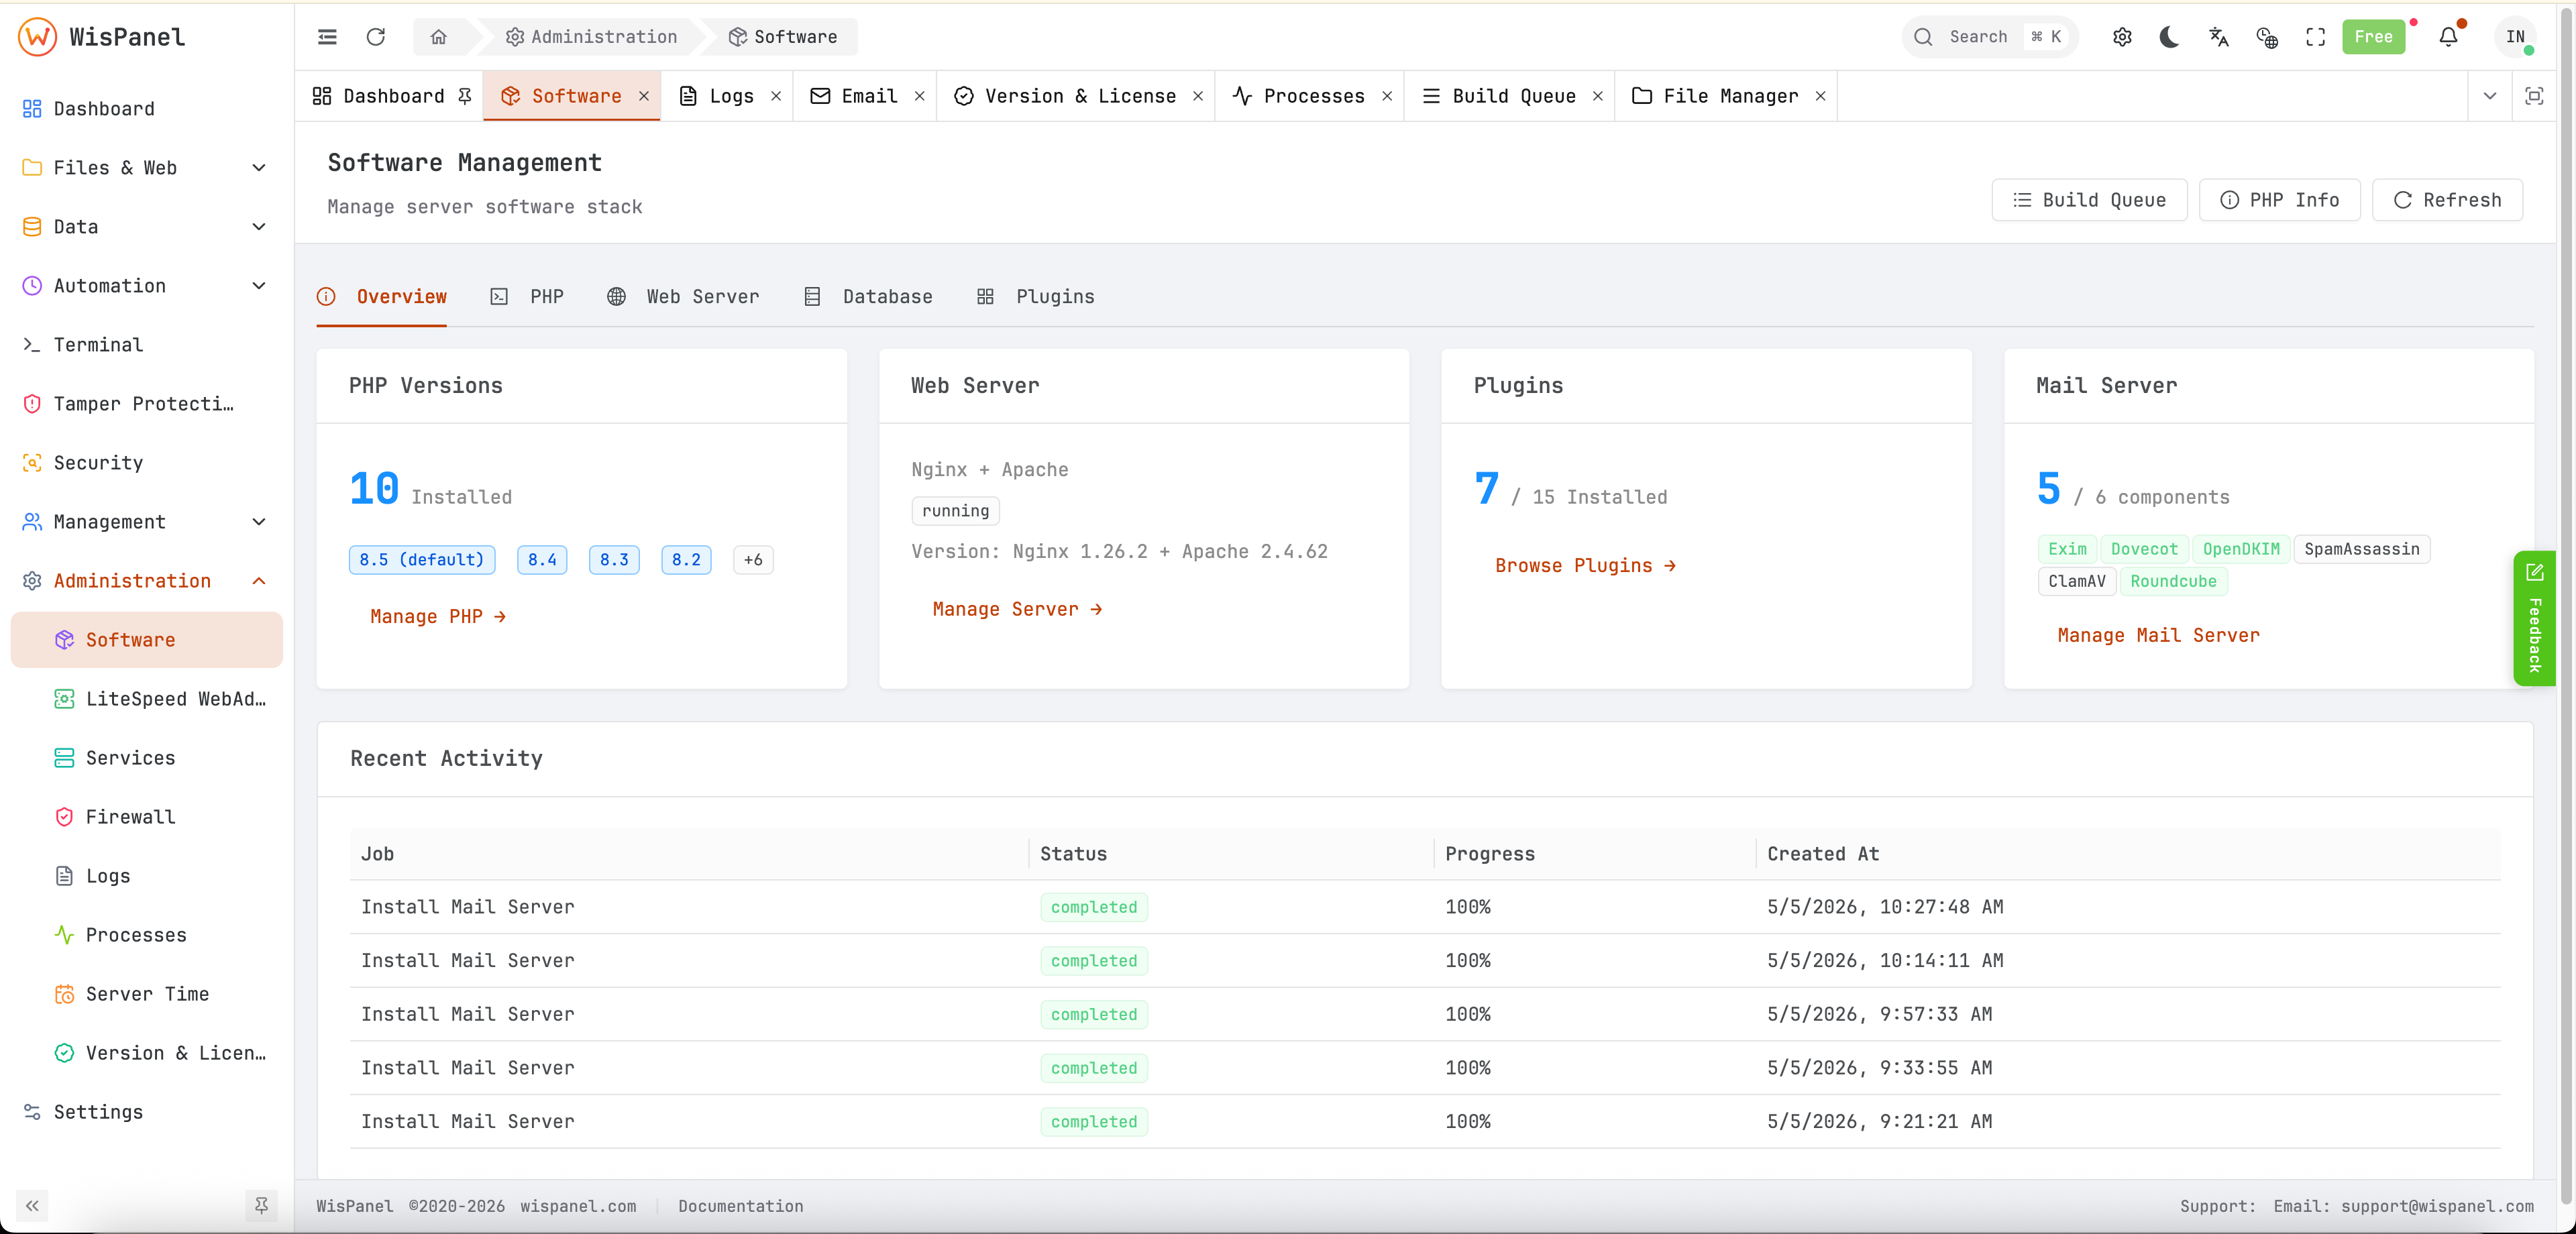Click the PHP Info button
Screen dimensions: 2576x1234
(2279, 200)
